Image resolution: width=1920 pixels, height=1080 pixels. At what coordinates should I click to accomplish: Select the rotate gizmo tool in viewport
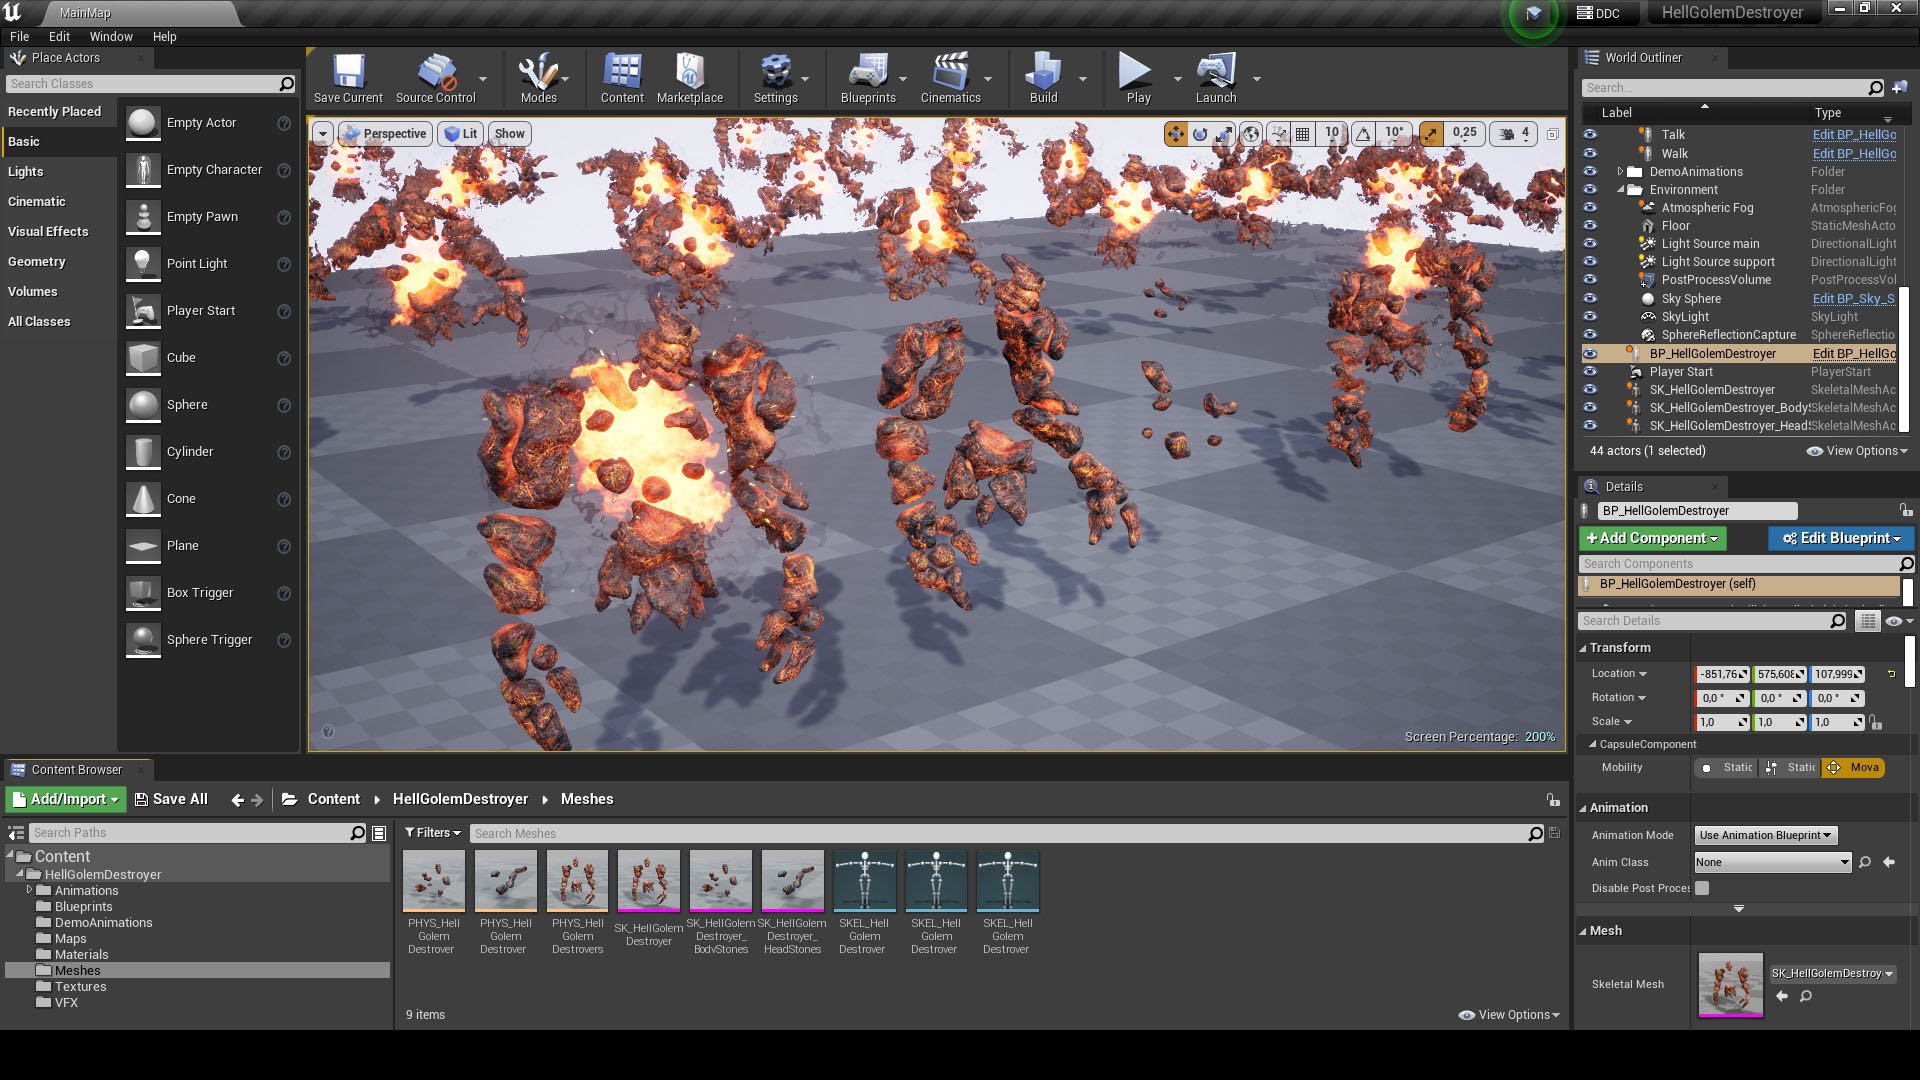(1200, 133)
